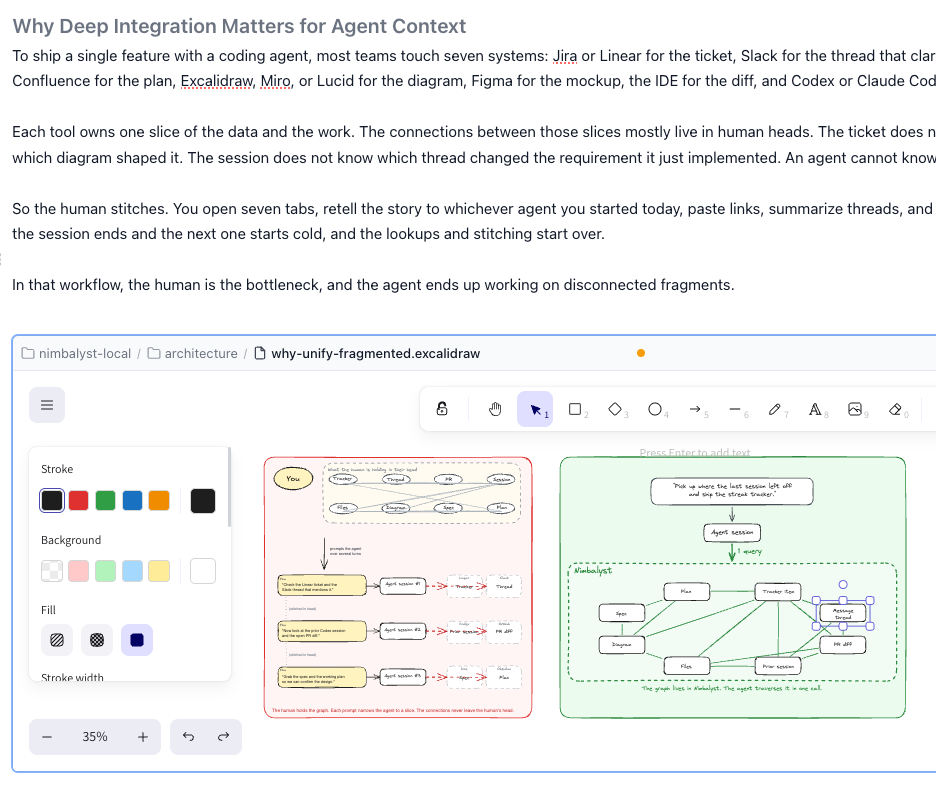936x793 pixels.
Task: Zoom out with the minus button
Action: [x=47, y=737]
